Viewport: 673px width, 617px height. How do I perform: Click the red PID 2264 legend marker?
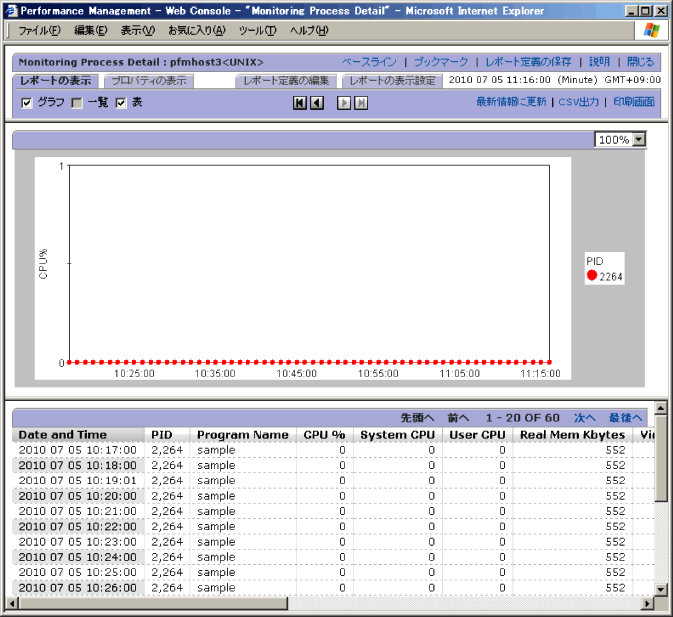(x=592, y=276)
